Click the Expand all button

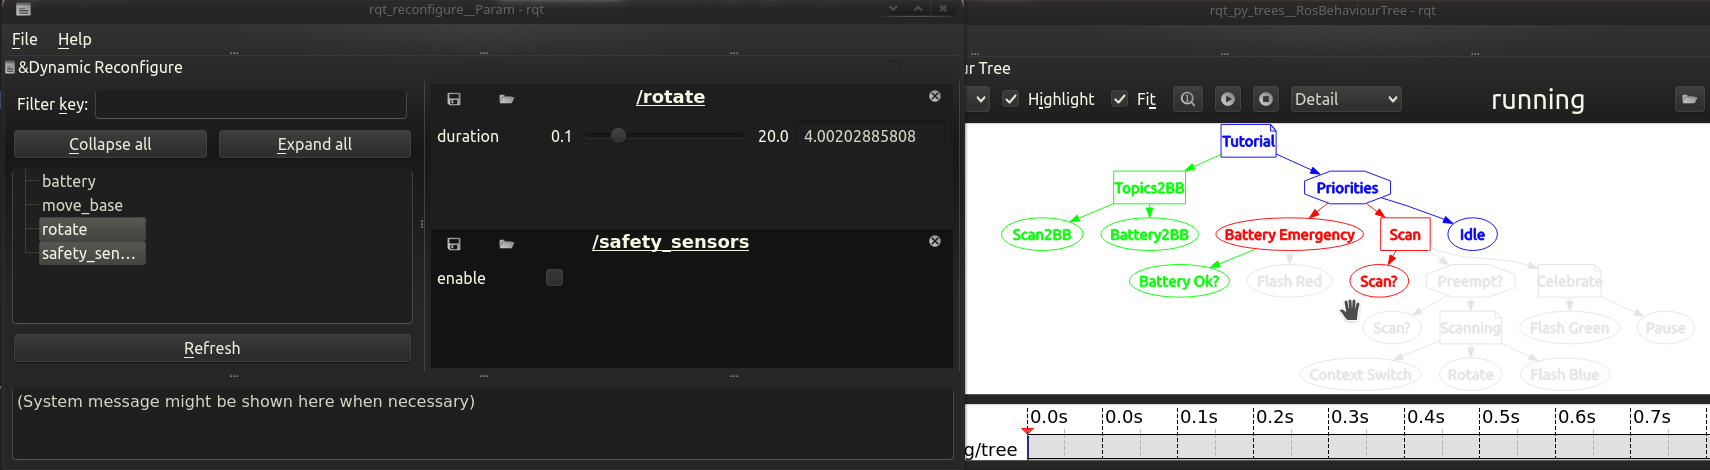click(314, 144)
